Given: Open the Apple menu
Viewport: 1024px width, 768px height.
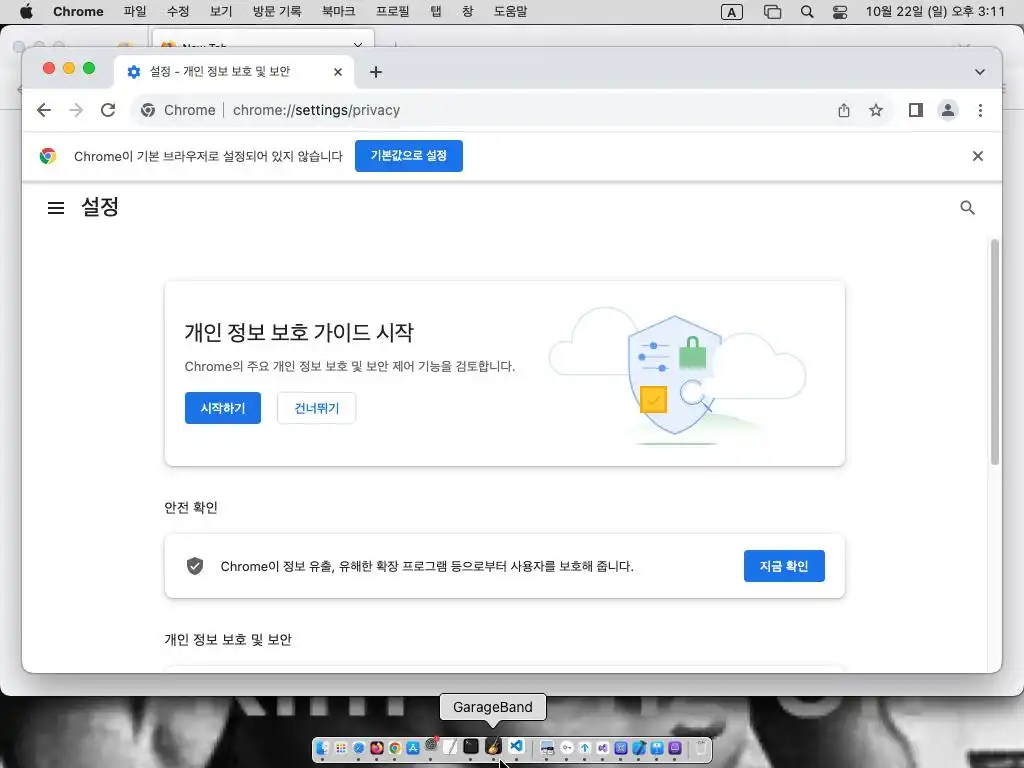Looking at the screenshot, I should pyautogui.click(x=26, y=12).
